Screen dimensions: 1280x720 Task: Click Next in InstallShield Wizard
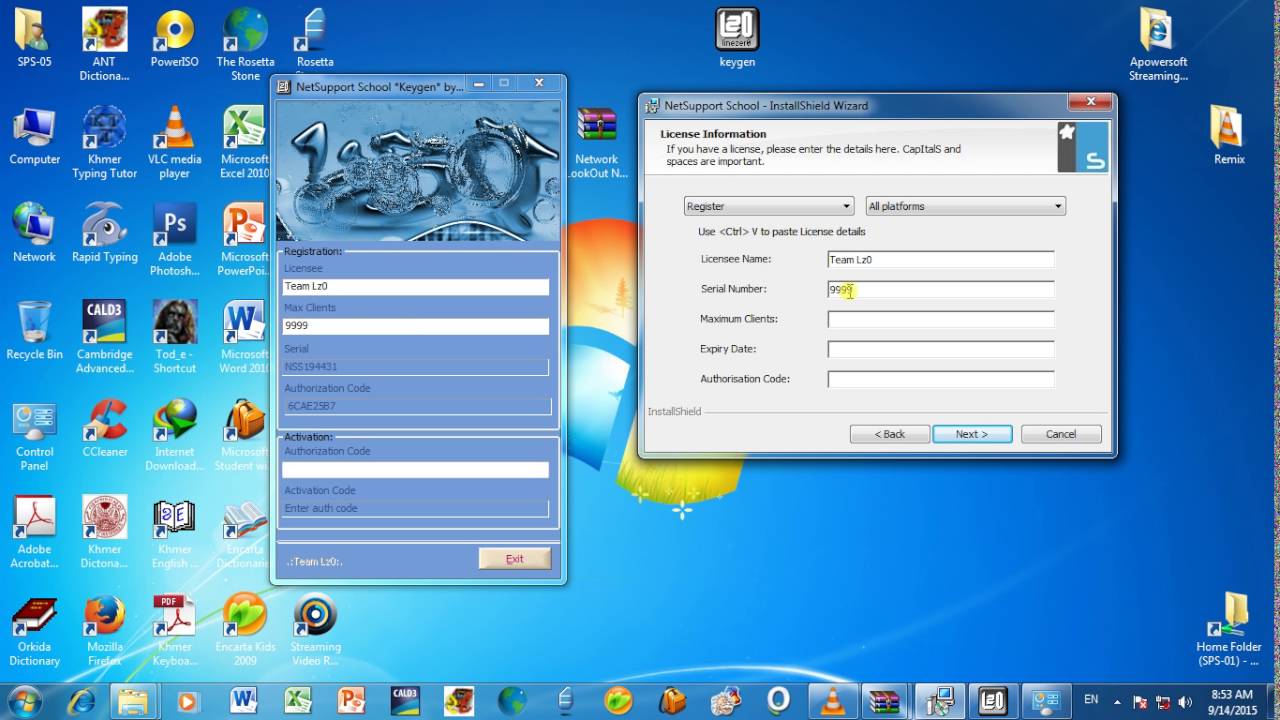(x=972, y=434)
